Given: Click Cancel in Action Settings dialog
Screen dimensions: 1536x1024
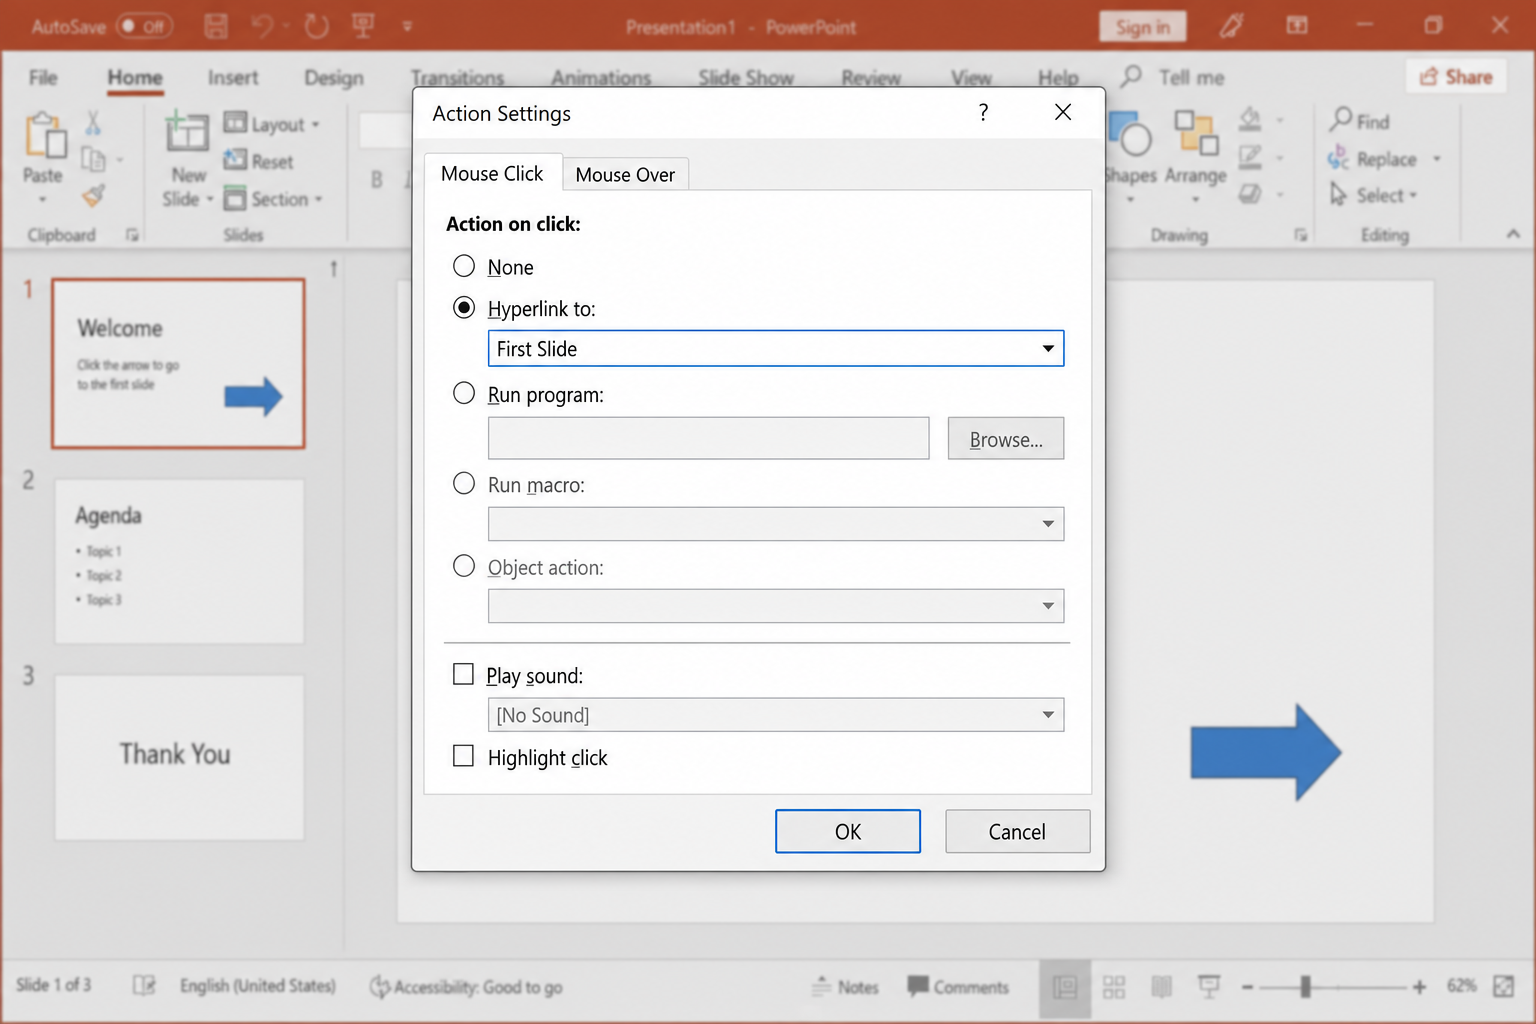Looking at the screenshot, I should tap(1017, 831).
